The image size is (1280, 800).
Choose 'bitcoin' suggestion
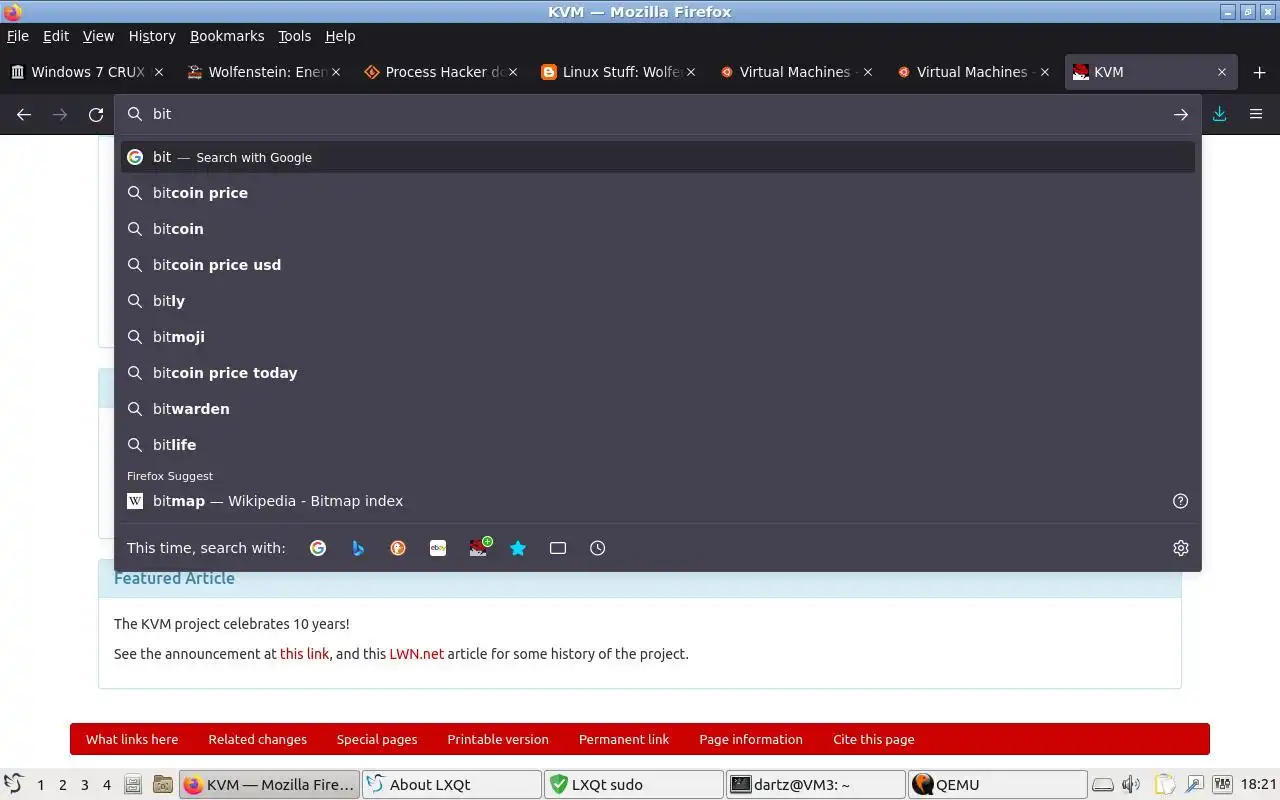tap(658, 229)
